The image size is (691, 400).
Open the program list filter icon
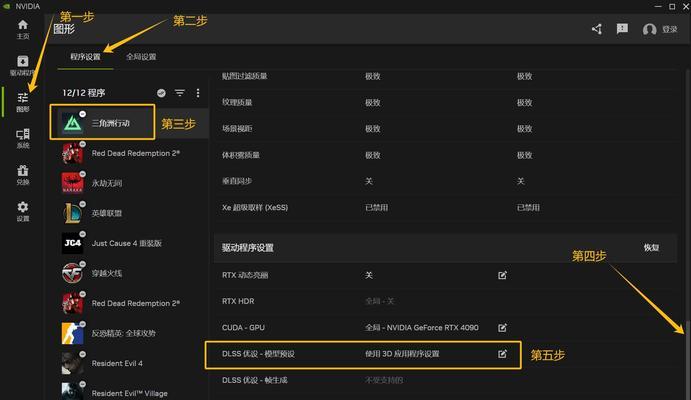[179, 93]
